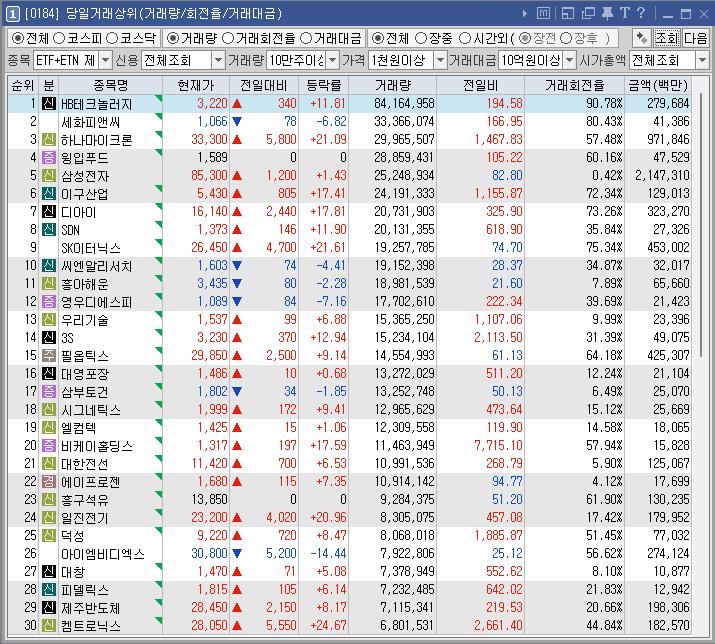Open the 가격 1천원이상 dropdown
This screenshot has height=644, width=715.
[x=440, y=60]
